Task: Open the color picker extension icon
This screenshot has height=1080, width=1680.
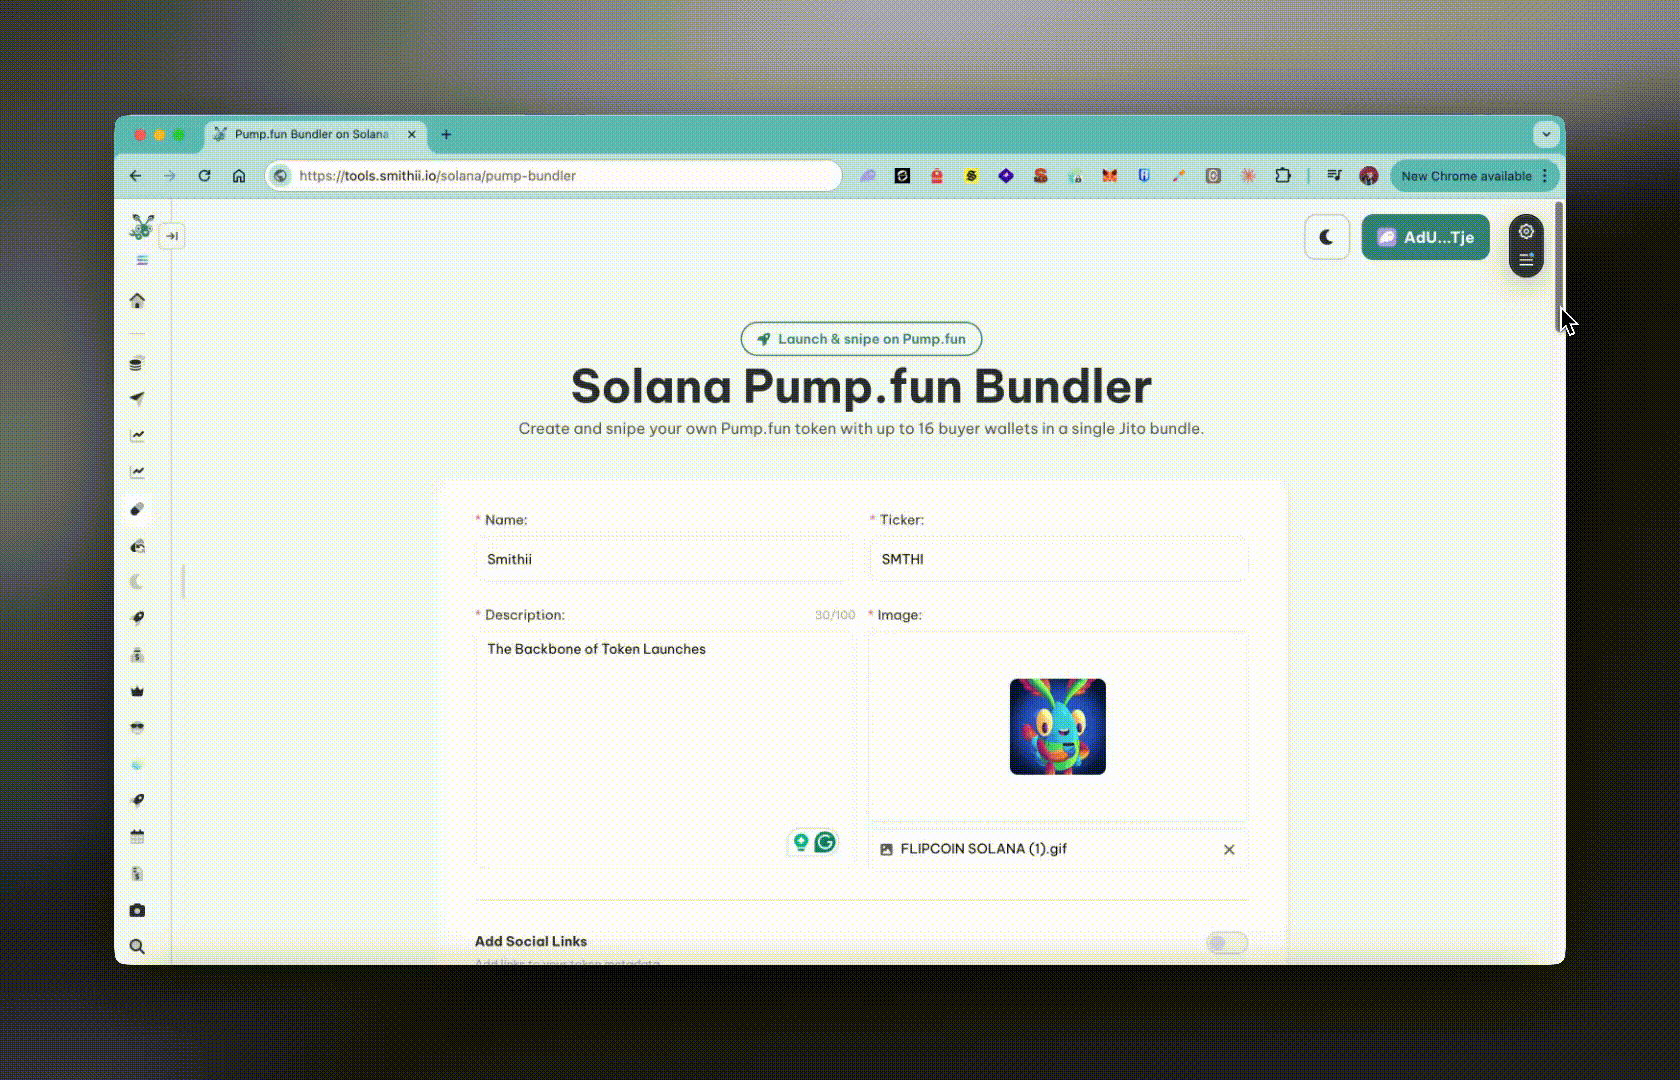Action: point(1178,176)
